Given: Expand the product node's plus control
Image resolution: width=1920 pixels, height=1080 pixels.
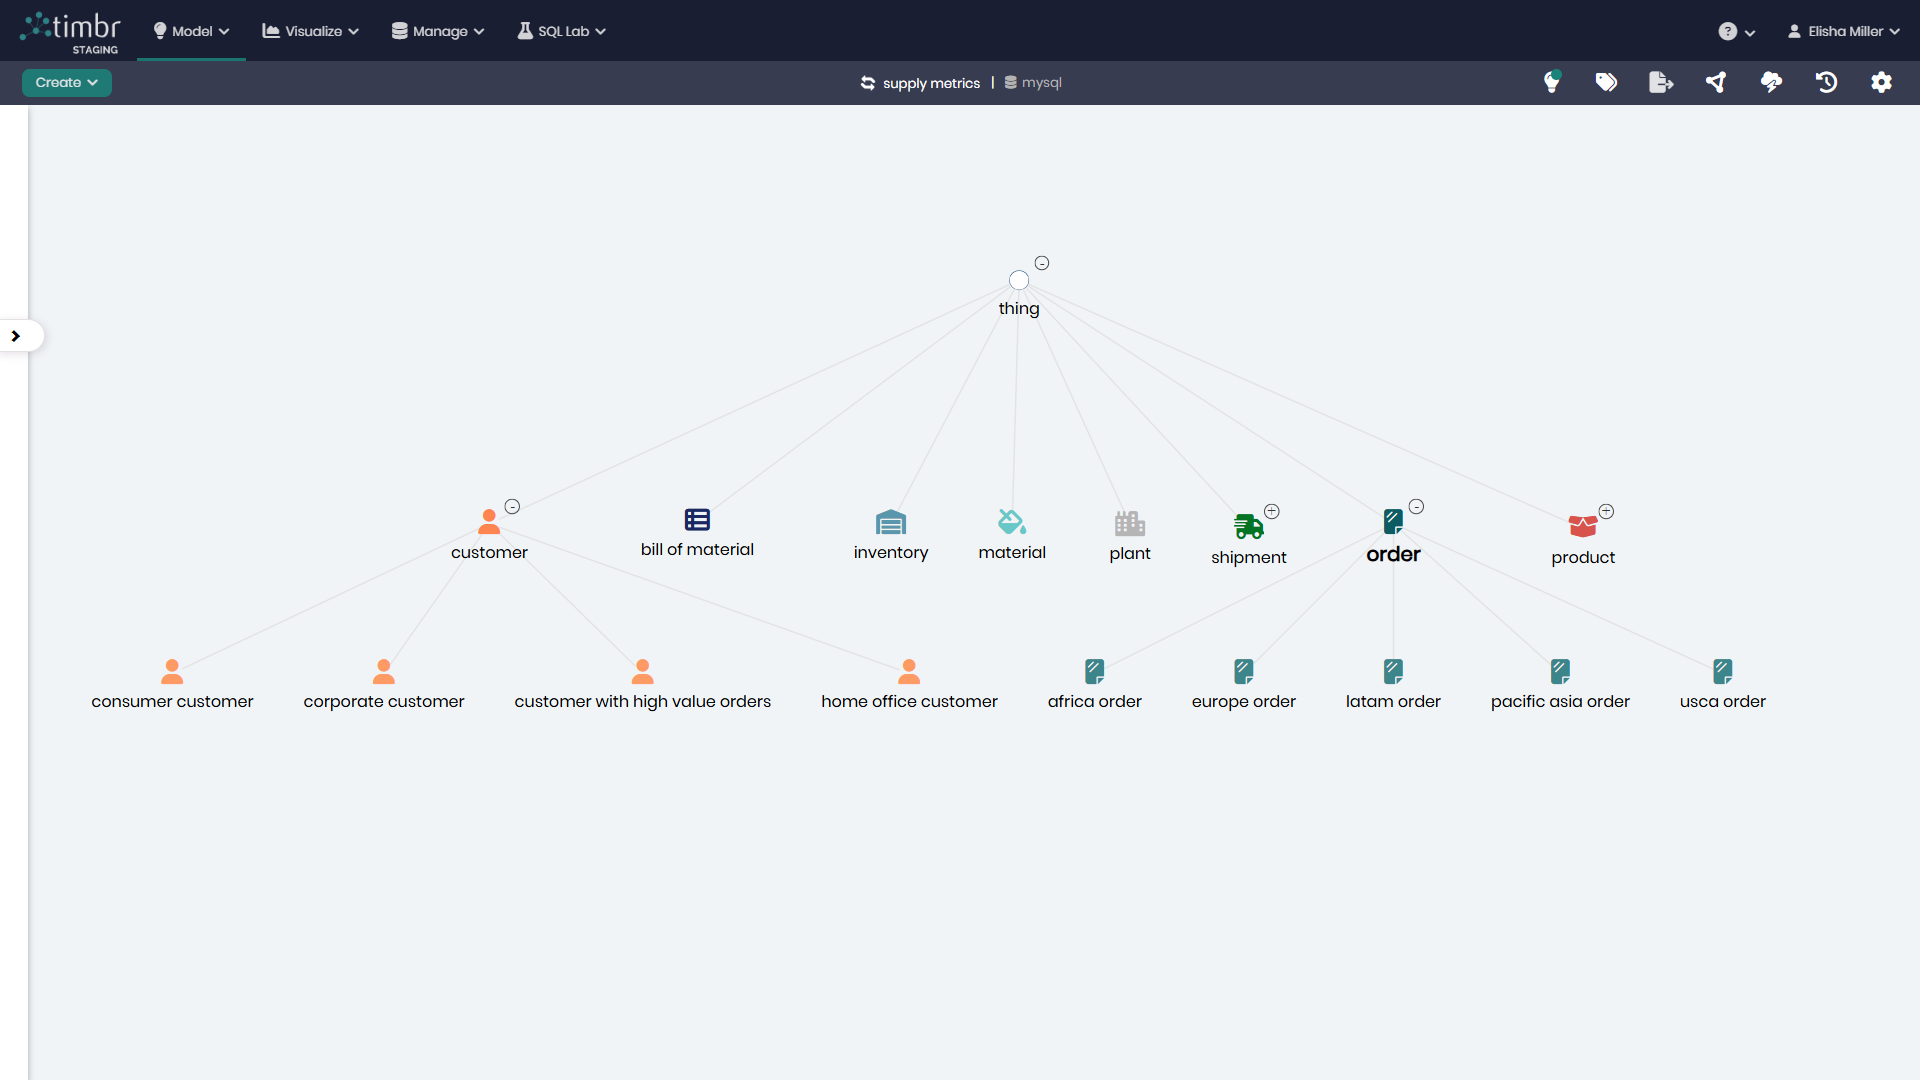Looking at the screenshot, I should click(1606, 511).
